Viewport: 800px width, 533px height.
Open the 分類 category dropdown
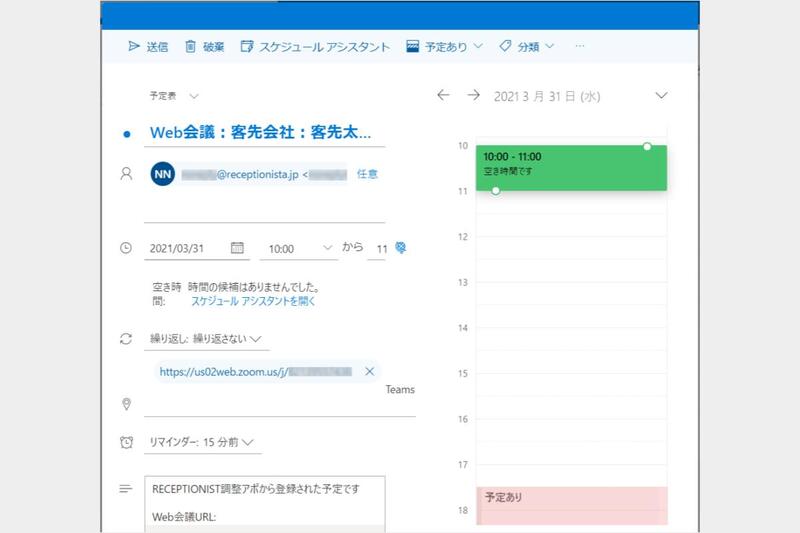pos(527,46)
